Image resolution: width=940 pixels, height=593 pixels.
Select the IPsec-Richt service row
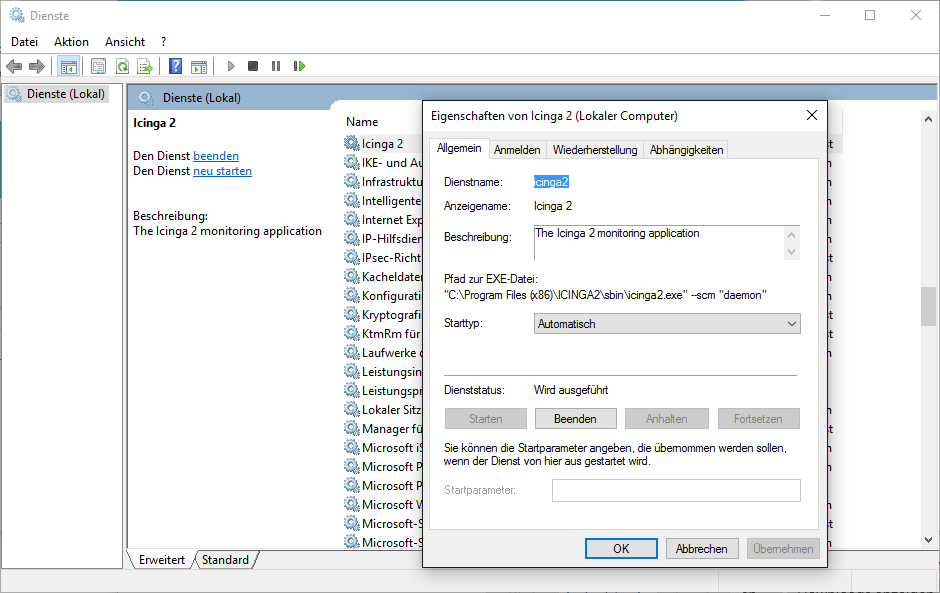[x=383, y=258]
